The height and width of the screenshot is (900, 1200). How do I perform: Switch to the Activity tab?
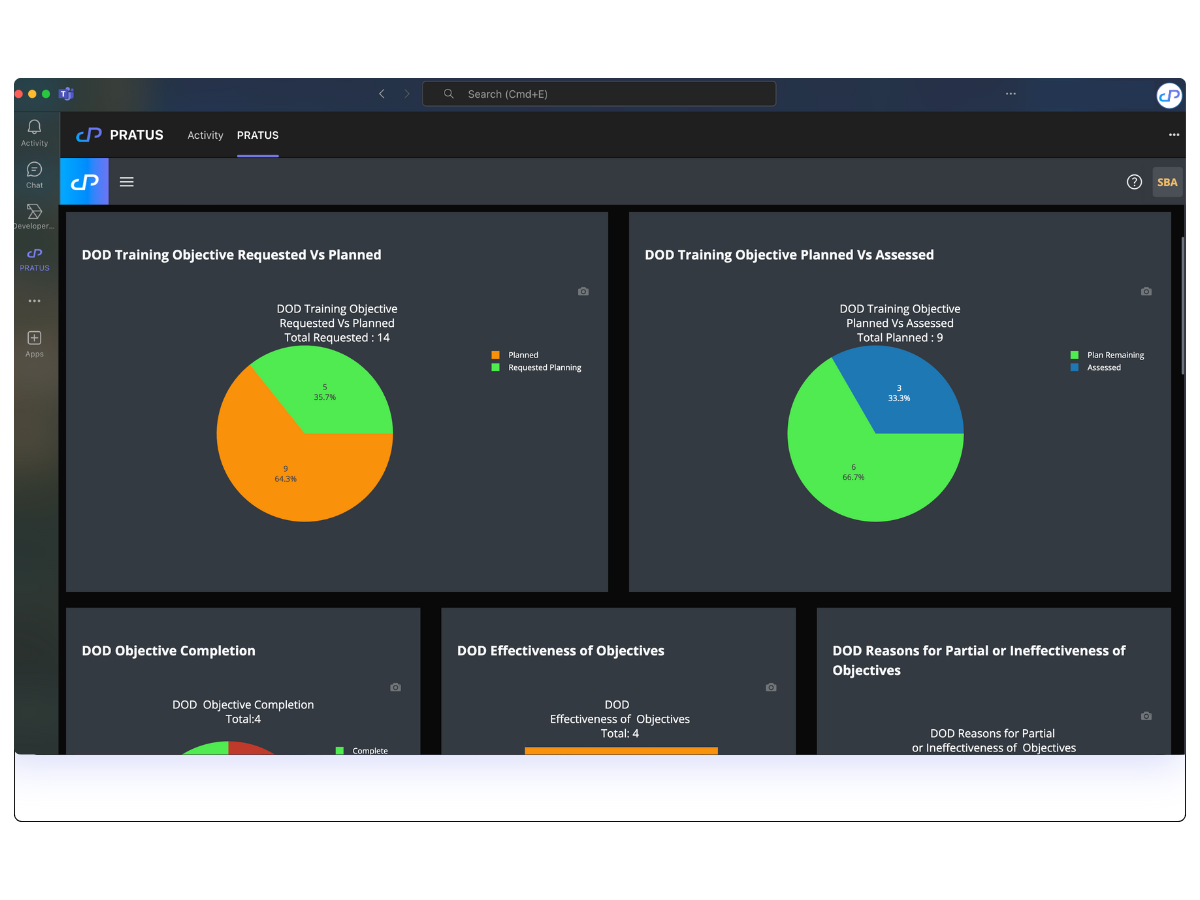(205, 135)
